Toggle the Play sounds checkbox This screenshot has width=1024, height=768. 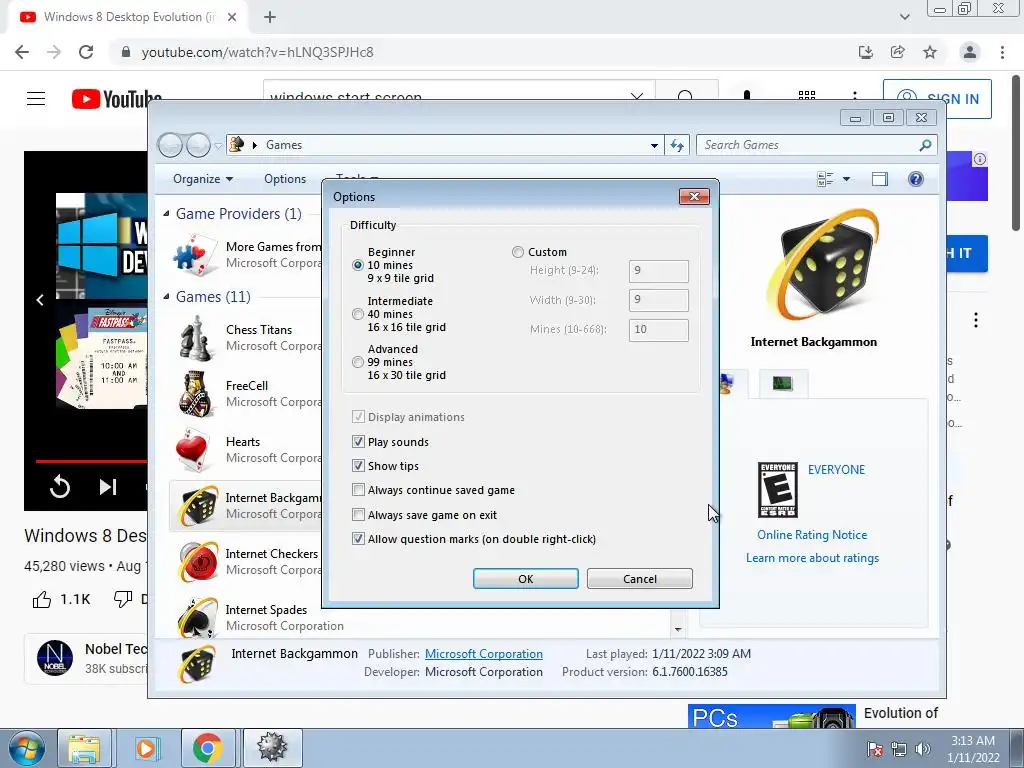coord(358,441)
